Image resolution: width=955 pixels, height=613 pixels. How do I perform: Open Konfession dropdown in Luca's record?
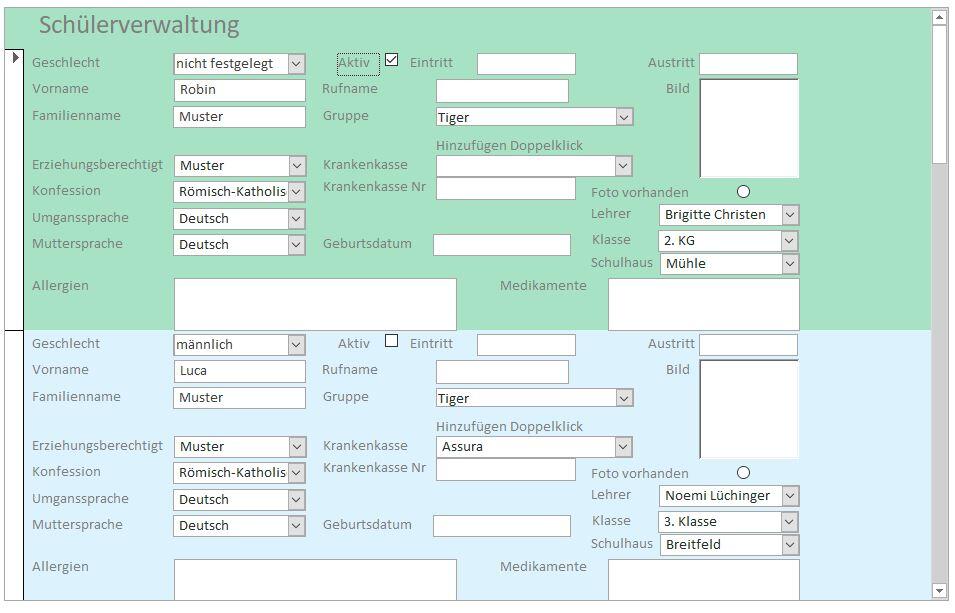point(296,473)
